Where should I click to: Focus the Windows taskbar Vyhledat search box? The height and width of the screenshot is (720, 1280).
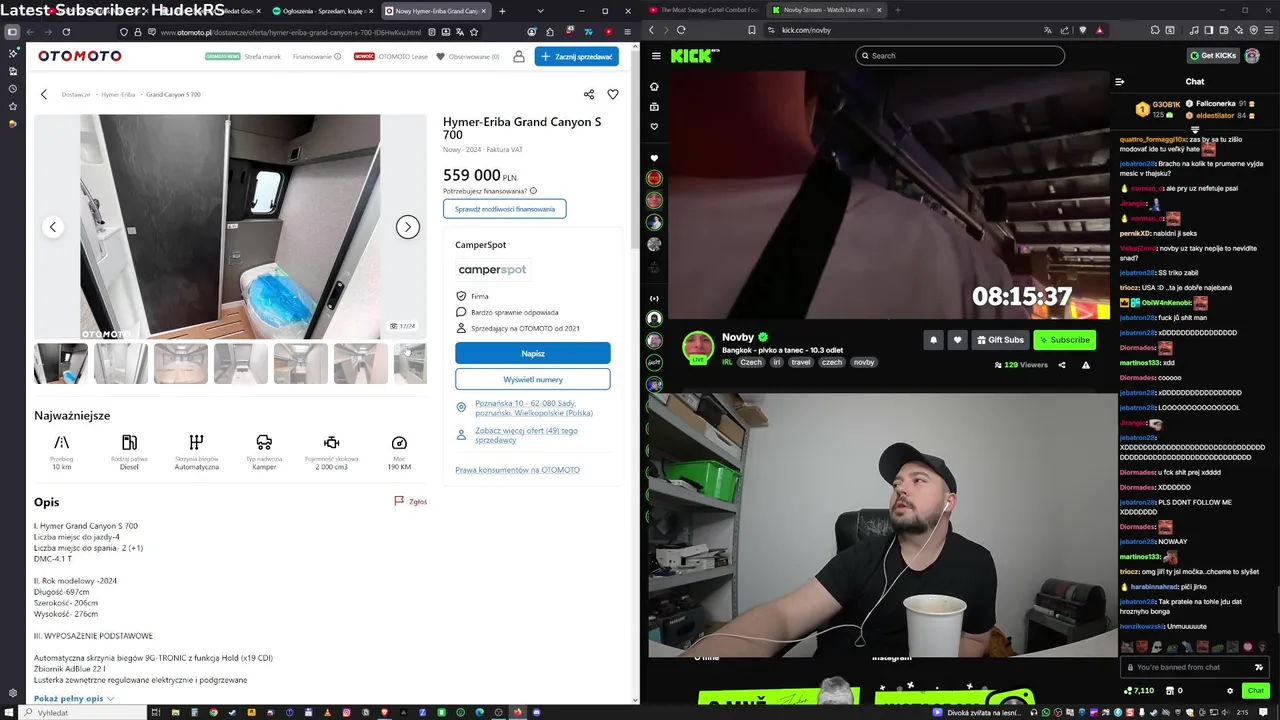click(x=80, y=713)
